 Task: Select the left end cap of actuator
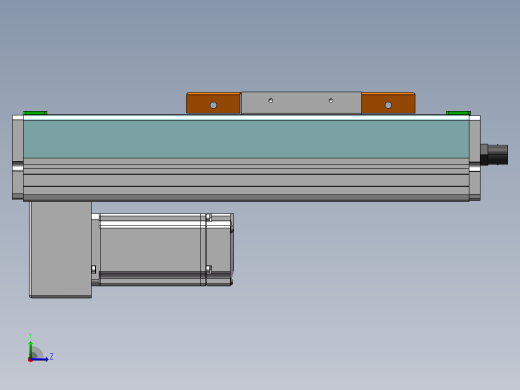(x=18, y=157)
